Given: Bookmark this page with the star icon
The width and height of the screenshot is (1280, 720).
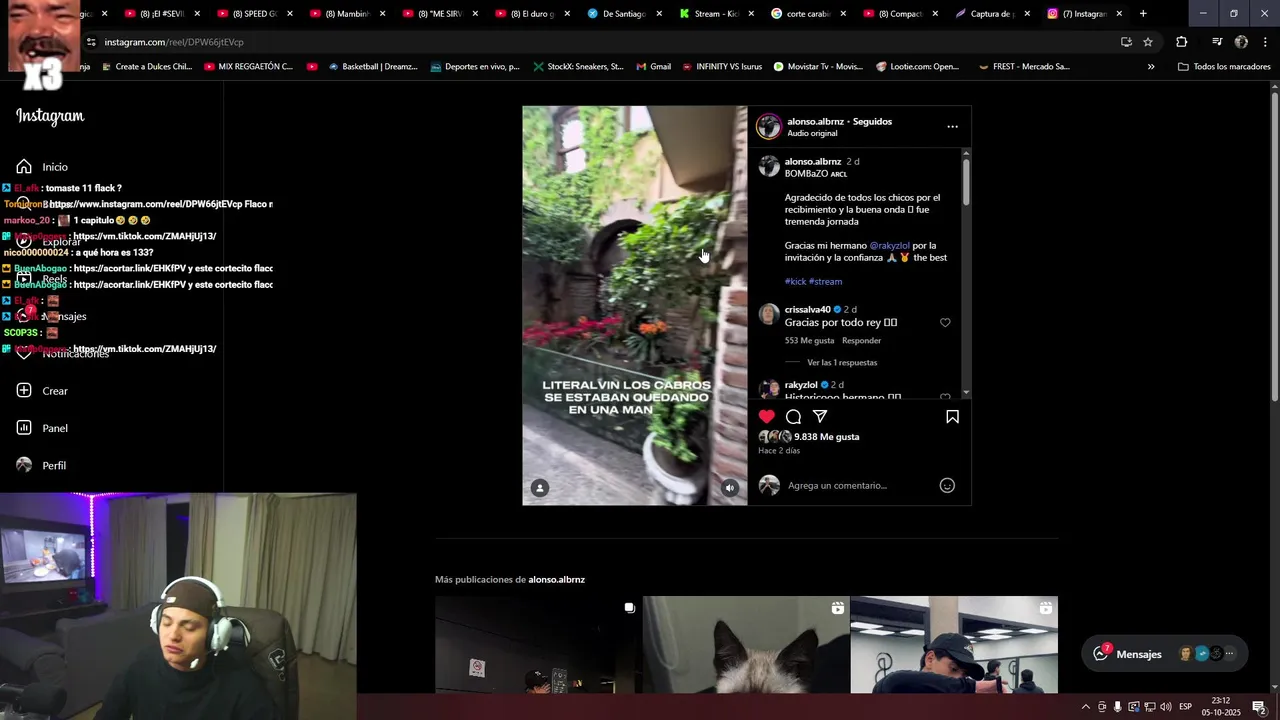Looking at the screenshot, I should pos(1148,42).
